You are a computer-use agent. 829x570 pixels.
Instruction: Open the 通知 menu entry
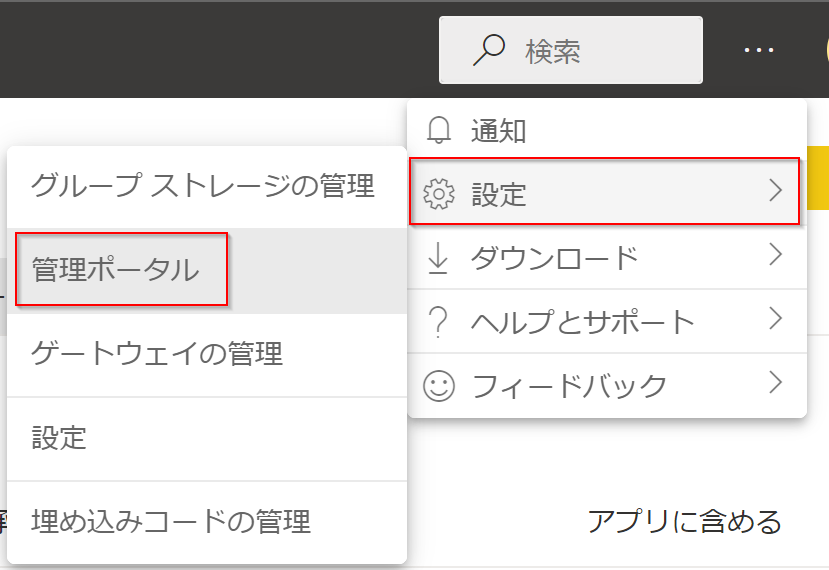tap(607, 130)
